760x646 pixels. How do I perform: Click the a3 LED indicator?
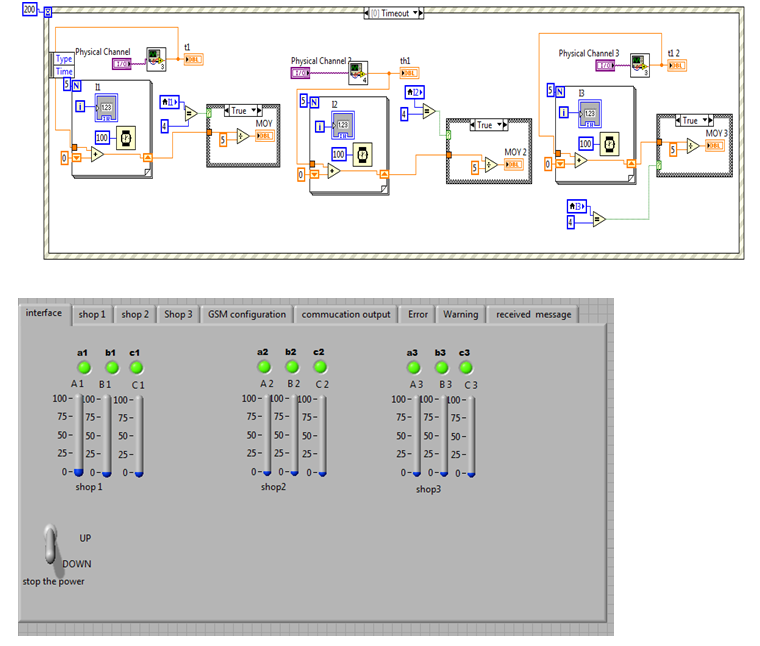(x=413, y=368)
